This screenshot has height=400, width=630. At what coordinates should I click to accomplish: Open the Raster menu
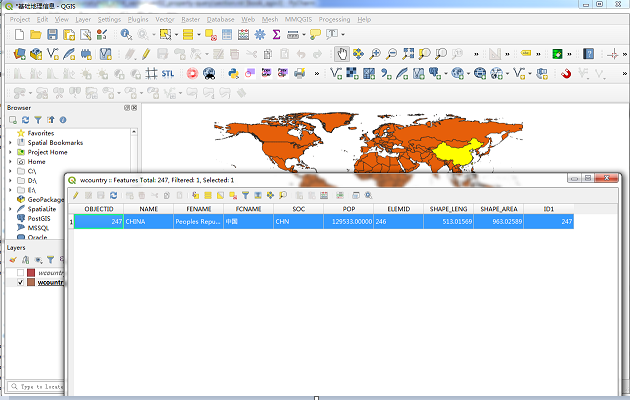tap(190, 19)
